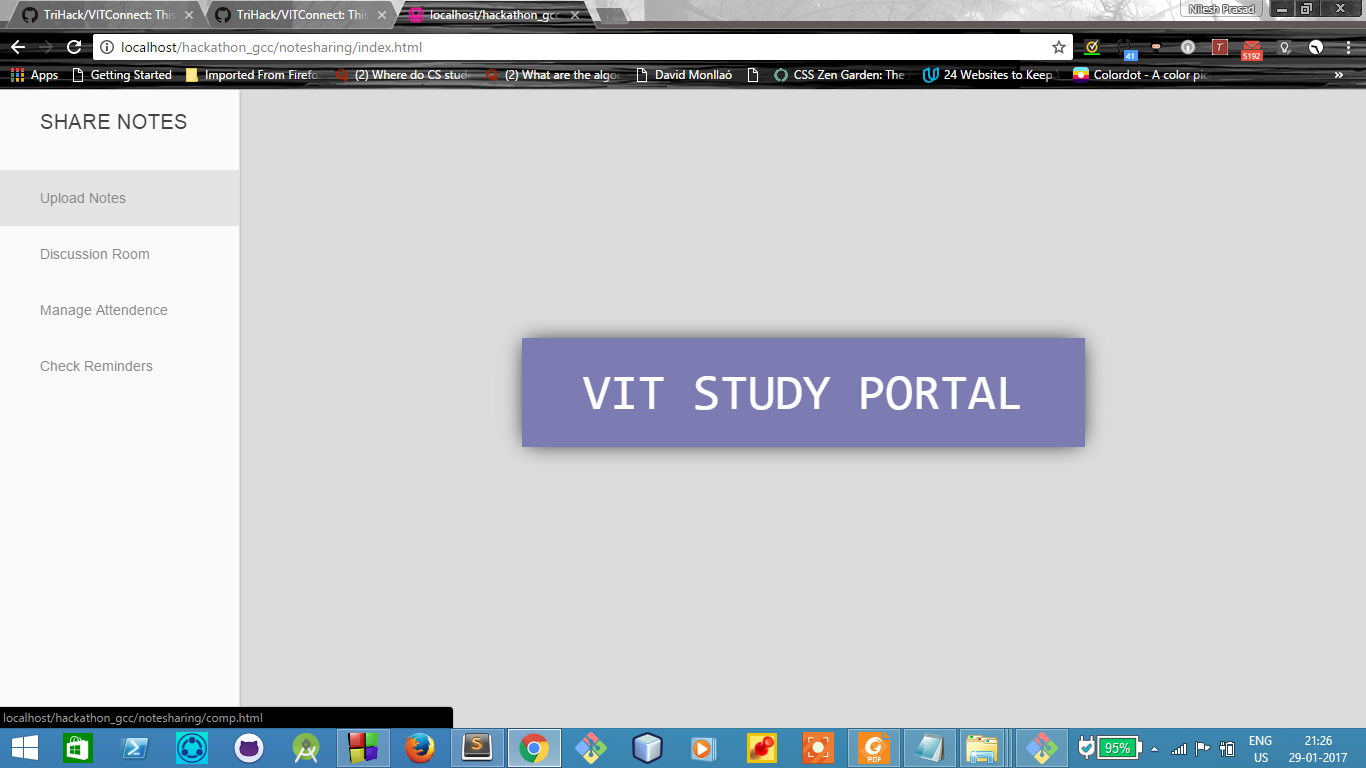This screenshot has width=1366, height=768.
Task: Open the orange PDF reader taskbar icon
Action: pyautogui.click(x=874, y=748)
